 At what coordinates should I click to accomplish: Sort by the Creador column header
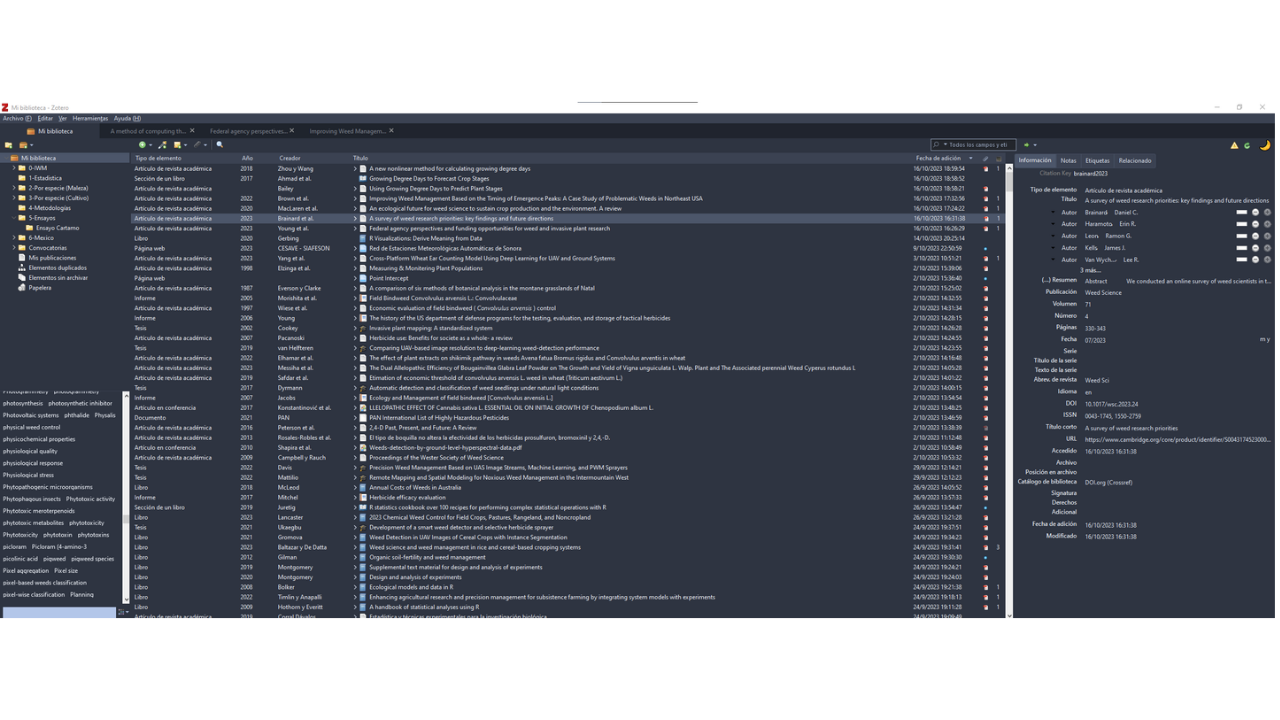pos(289,158)
